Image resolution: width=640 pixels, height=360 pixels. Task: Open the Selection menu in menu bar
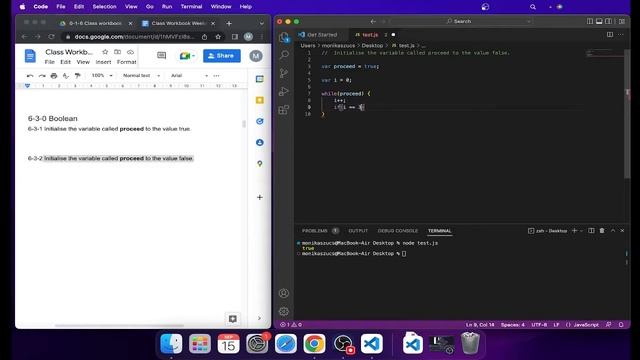tap(104, 7)
